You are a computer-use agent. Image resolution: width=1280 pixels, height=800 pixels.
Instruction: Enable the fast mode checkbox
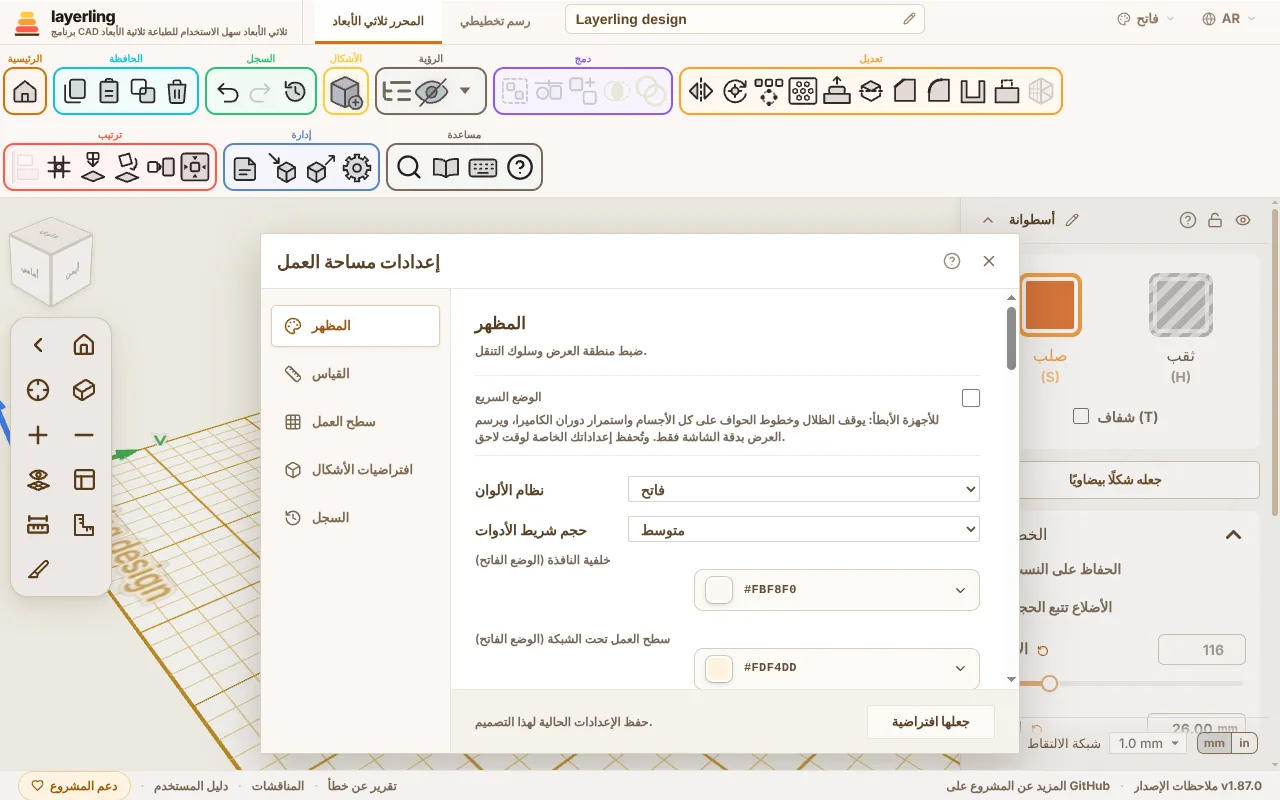click(x=971, y=398)
